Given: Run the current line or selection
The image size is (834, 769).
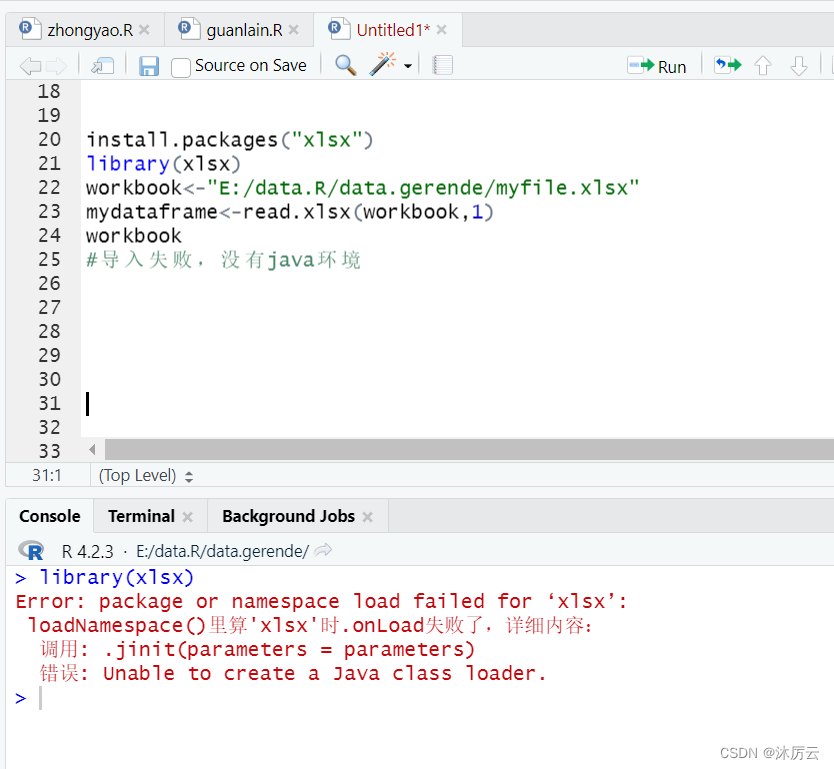Looking at the screenshot, I should (656, 66).
